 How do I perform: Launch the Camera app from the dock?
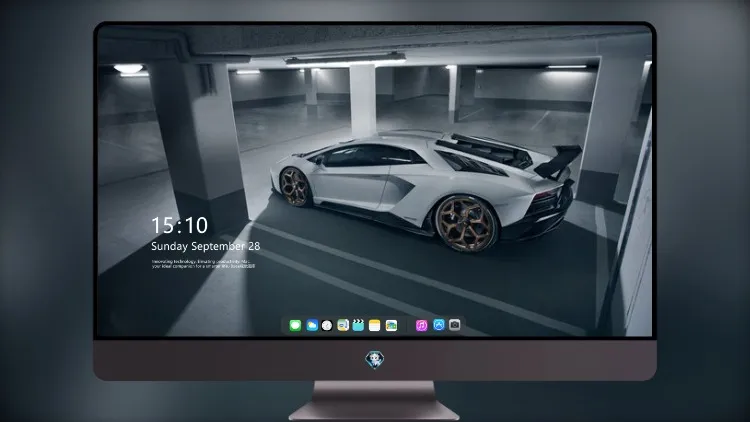[455, 325]
